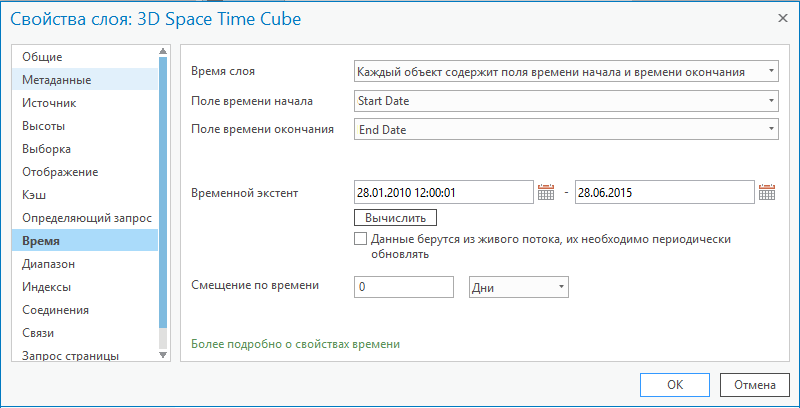This screenshot has height=408, width=800.
Task: Click the Вычислить button
Action: point(396,217)
